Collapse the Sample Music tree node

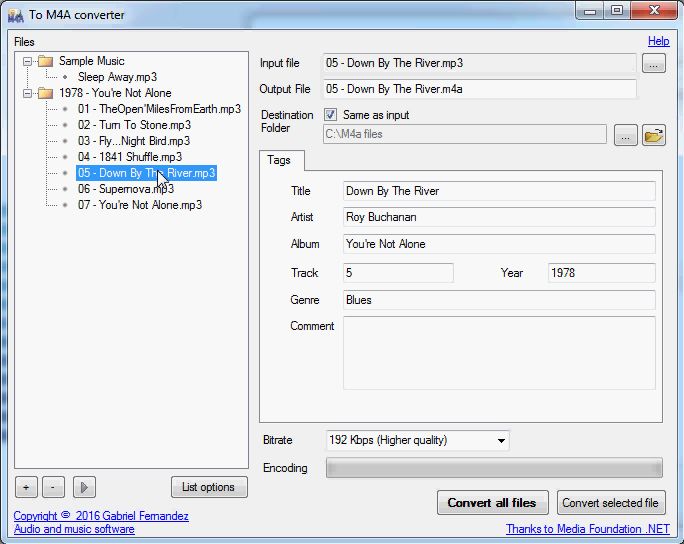point(27,61)
